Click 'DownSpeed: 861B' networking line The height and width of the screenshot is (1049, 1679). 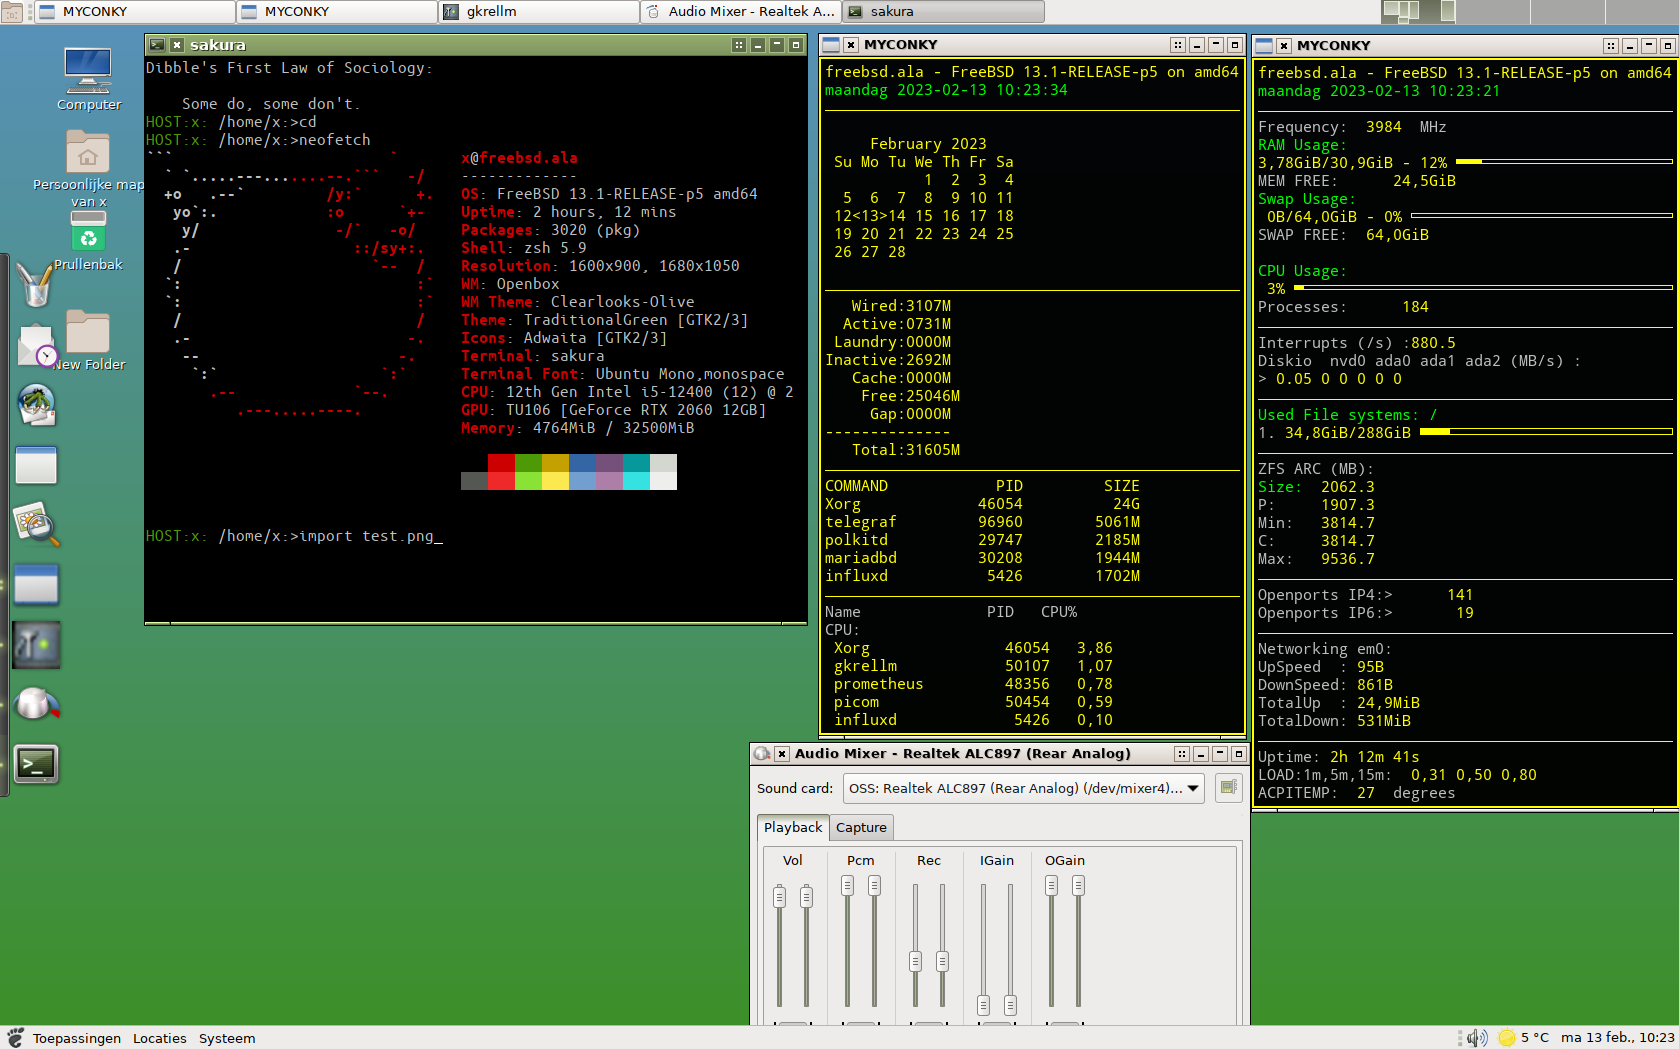pyautogui.click(x=1325, y=685)
